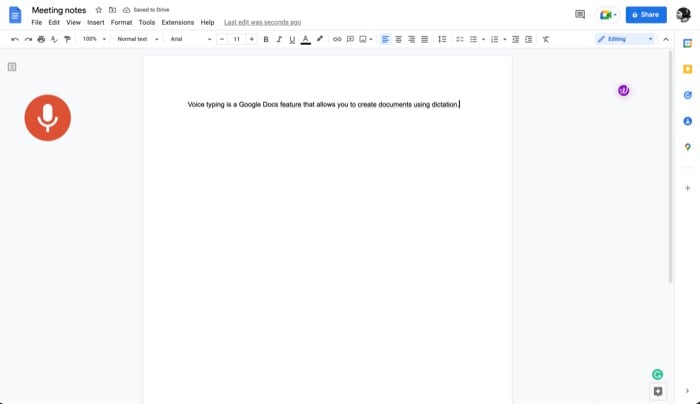700x404 pixels.
Task: Clear text formatting
Action: pyautogui.click(x=546, y=39)
